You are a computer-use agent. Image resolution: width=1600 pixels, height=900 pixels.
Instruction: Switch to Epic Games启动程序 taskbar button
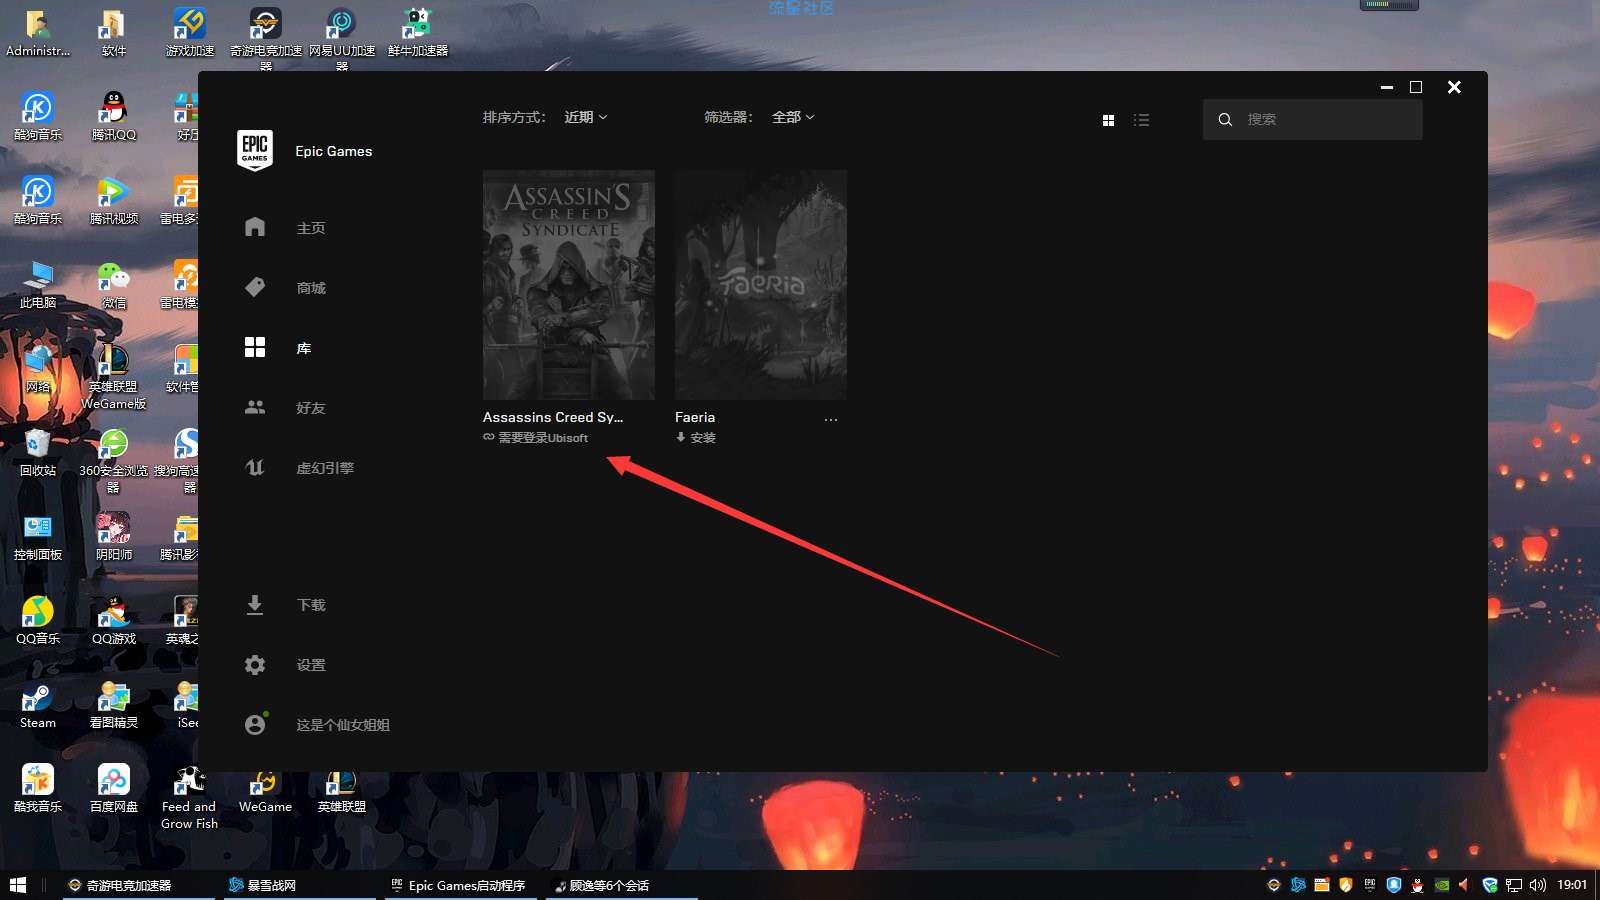pos(461,885)
